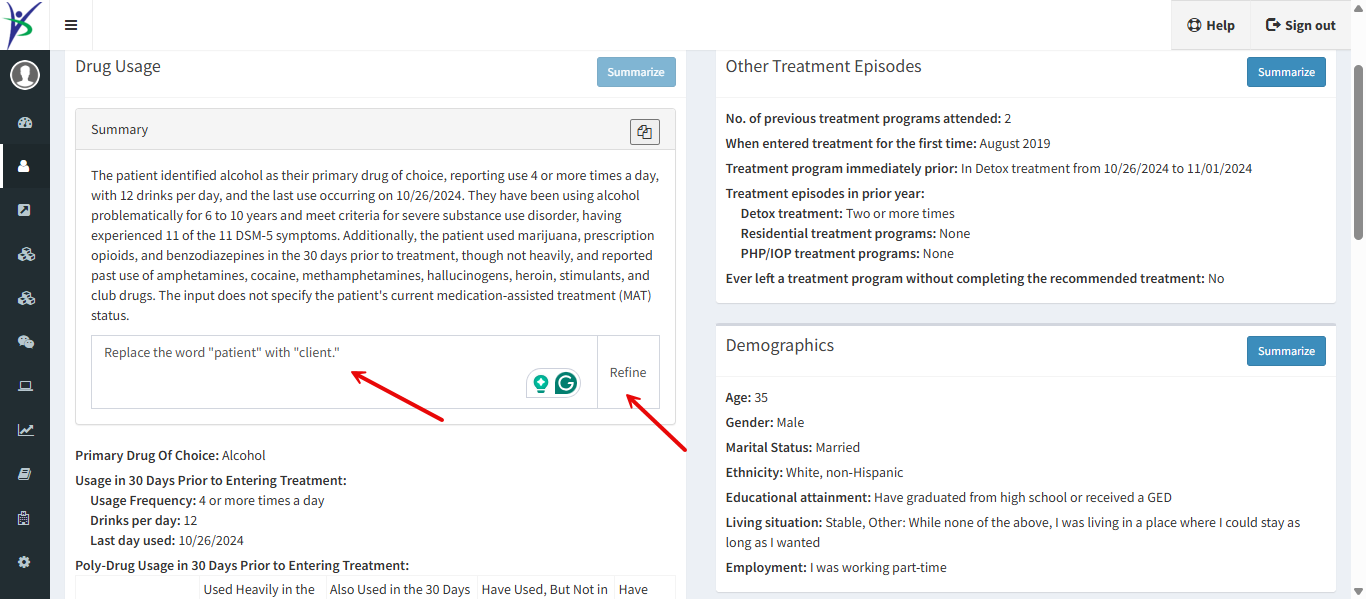The image size is (1366, 599).
Task: Open the user avatar profile icon
Action: (25, 75)
